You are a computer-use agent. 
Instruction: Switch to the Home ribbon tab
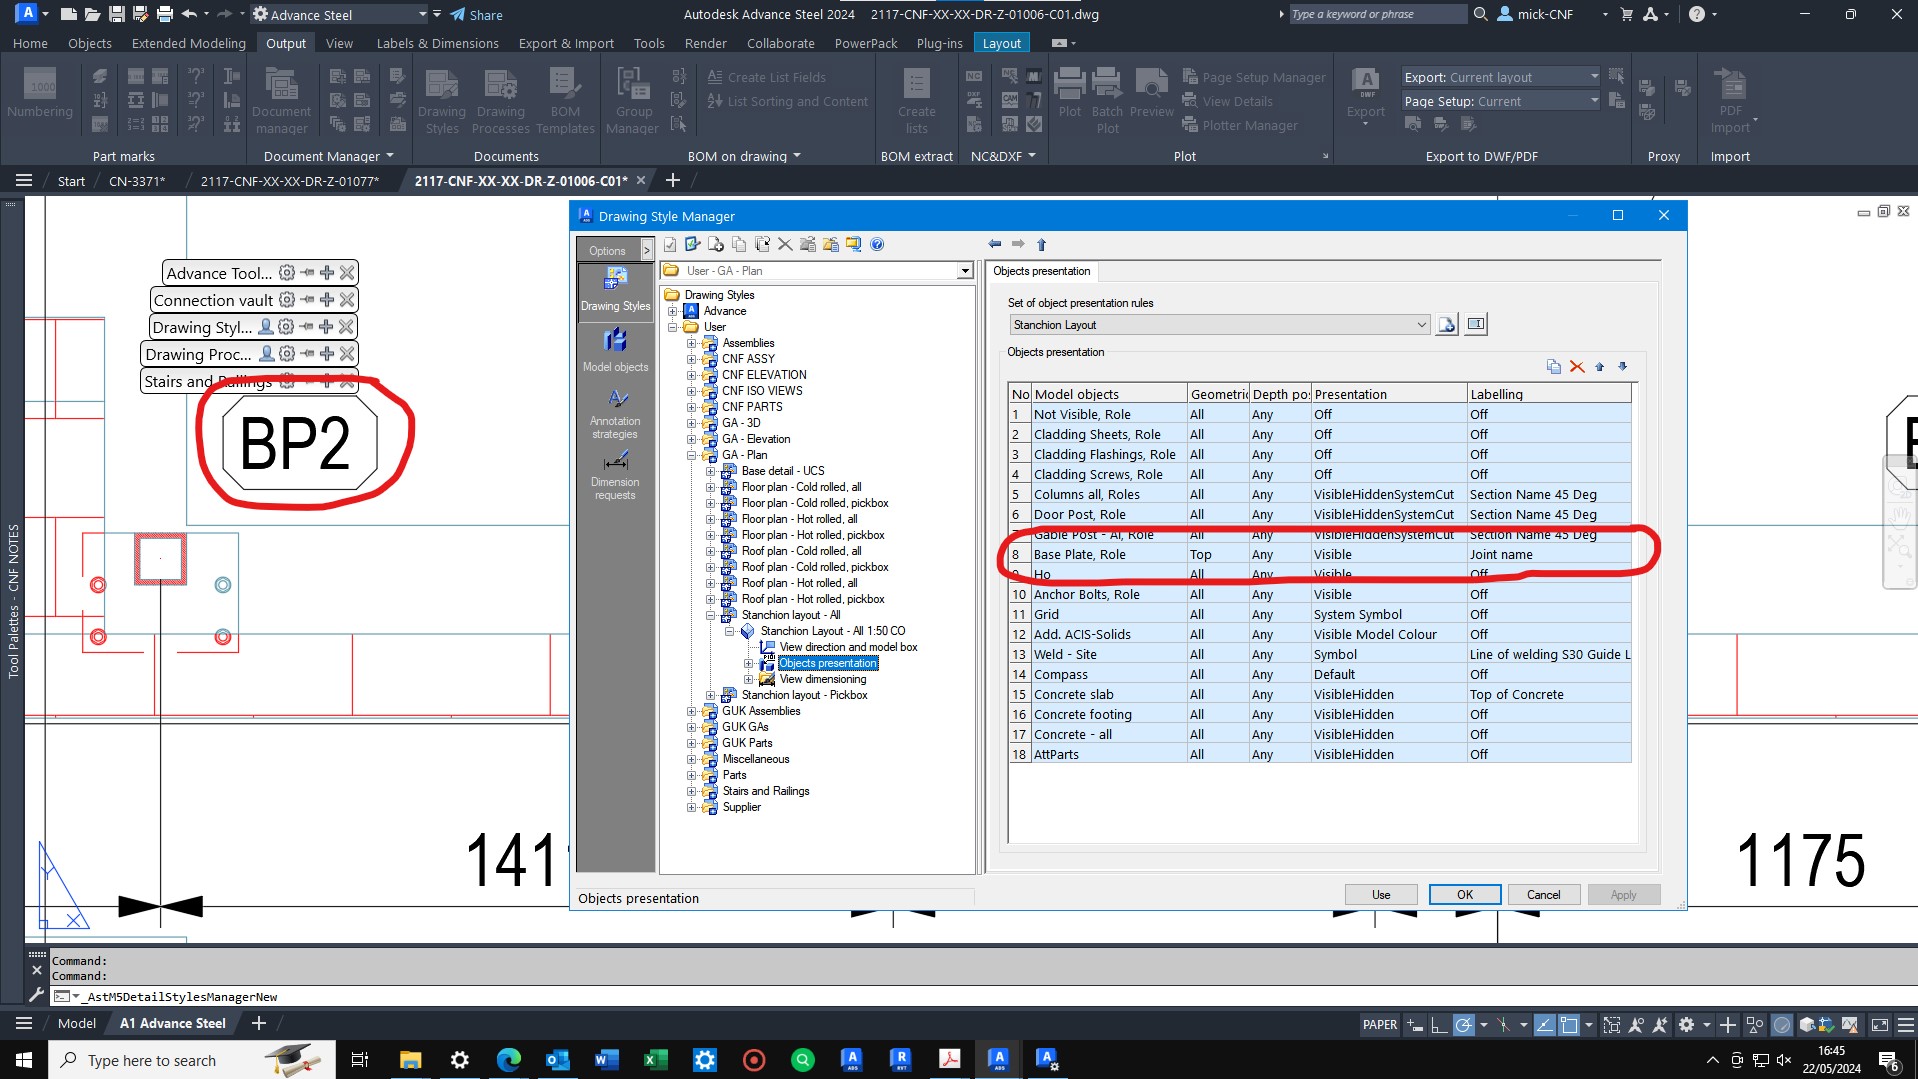coord(30,43)
